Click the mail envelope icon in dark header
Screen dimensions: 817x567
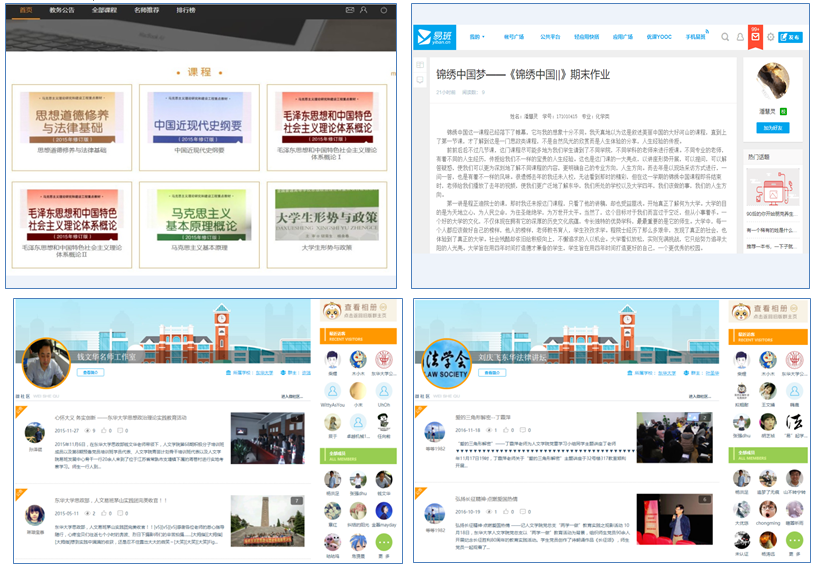(350, 10)
